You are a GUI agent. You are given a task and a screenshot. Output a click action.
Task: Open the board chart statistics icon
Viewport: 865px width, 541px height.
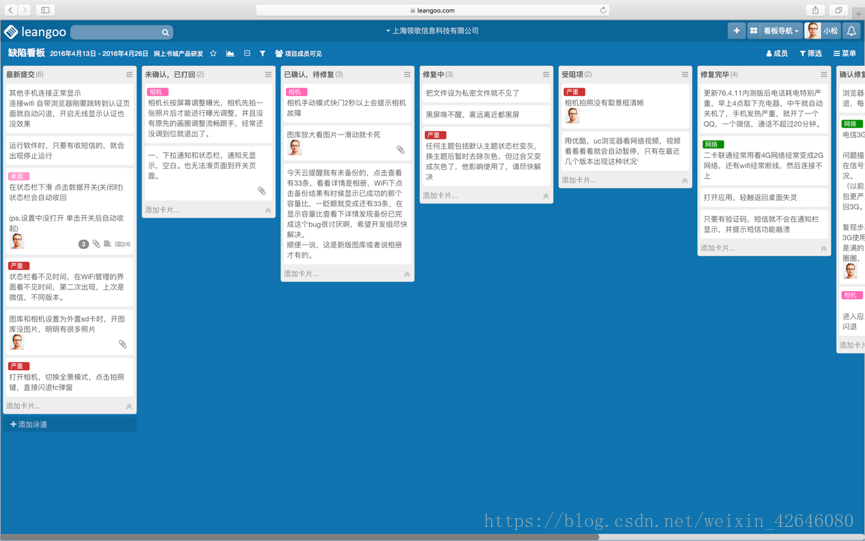[230, 53]
